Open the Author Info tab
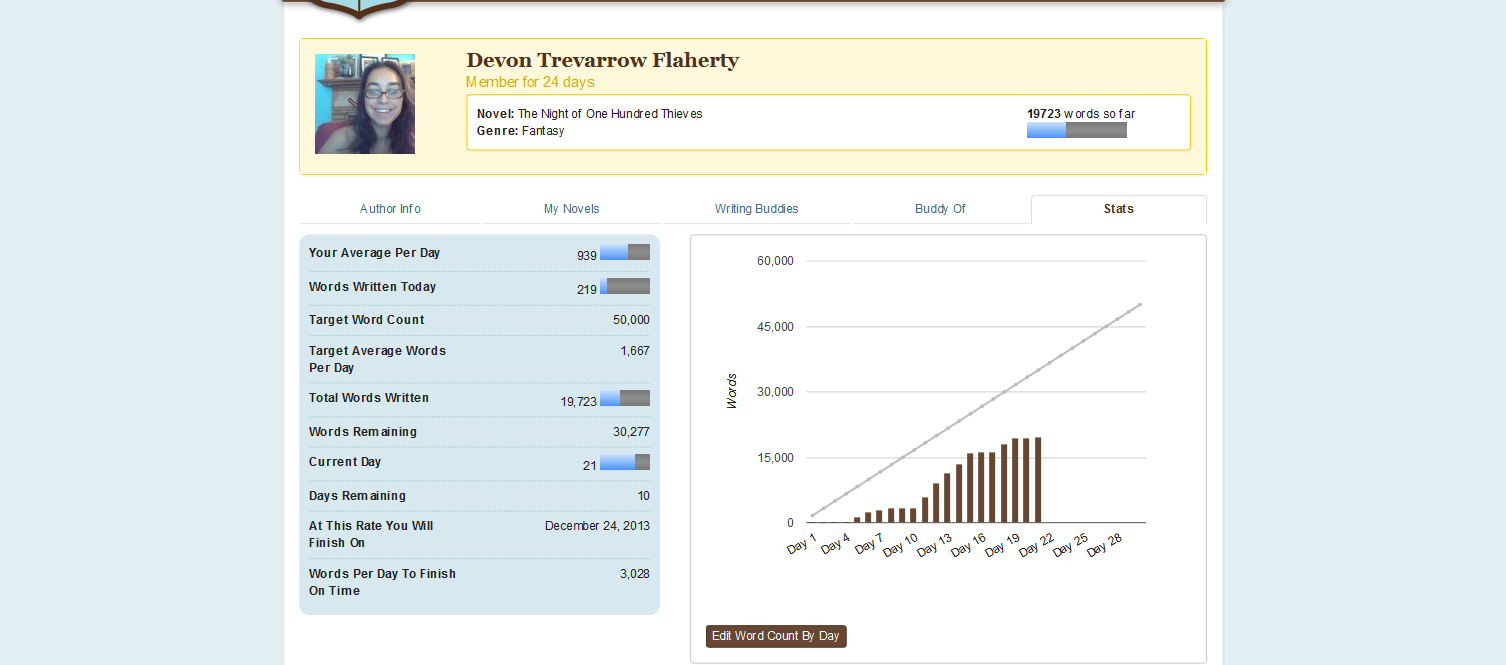Image resolution: width=1506 pixels, height=665 pixels. (x=390, y=209)
